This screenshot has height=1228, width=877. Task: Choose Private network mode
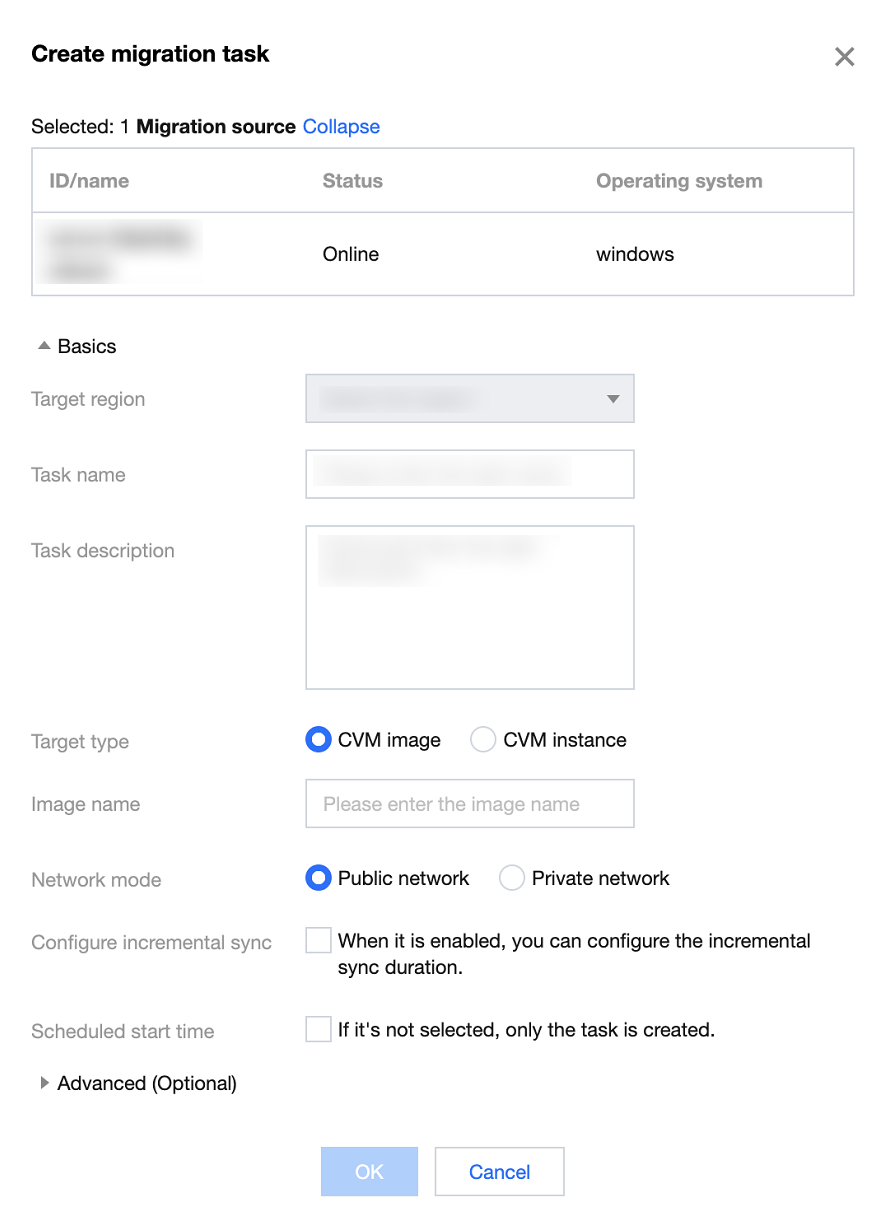(512, 878)
